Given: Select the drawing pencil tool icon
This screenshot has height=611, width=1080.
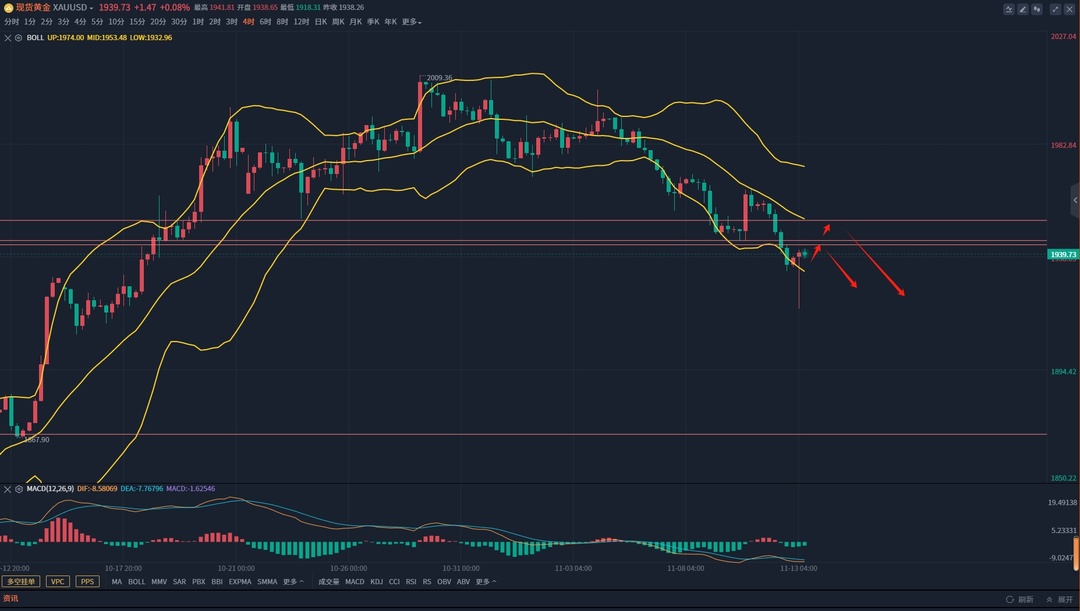Looking at the screenshot, I should (x=1023, y=9).
